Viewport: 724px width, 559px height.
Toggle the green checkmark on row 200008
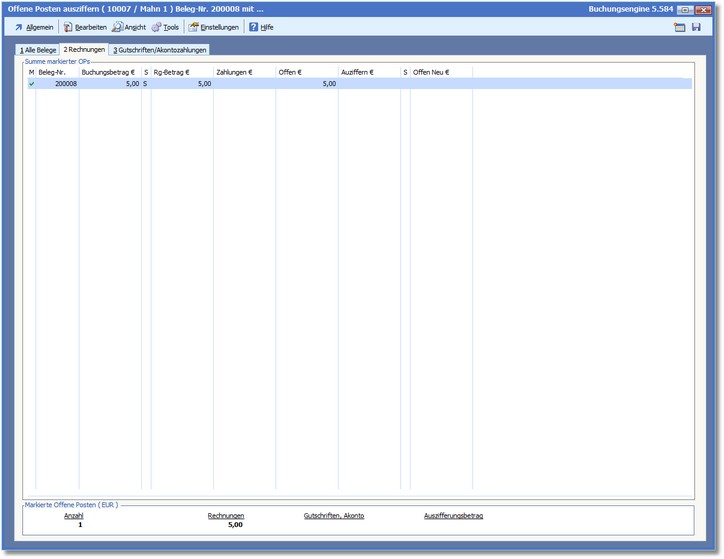[31, 84]
